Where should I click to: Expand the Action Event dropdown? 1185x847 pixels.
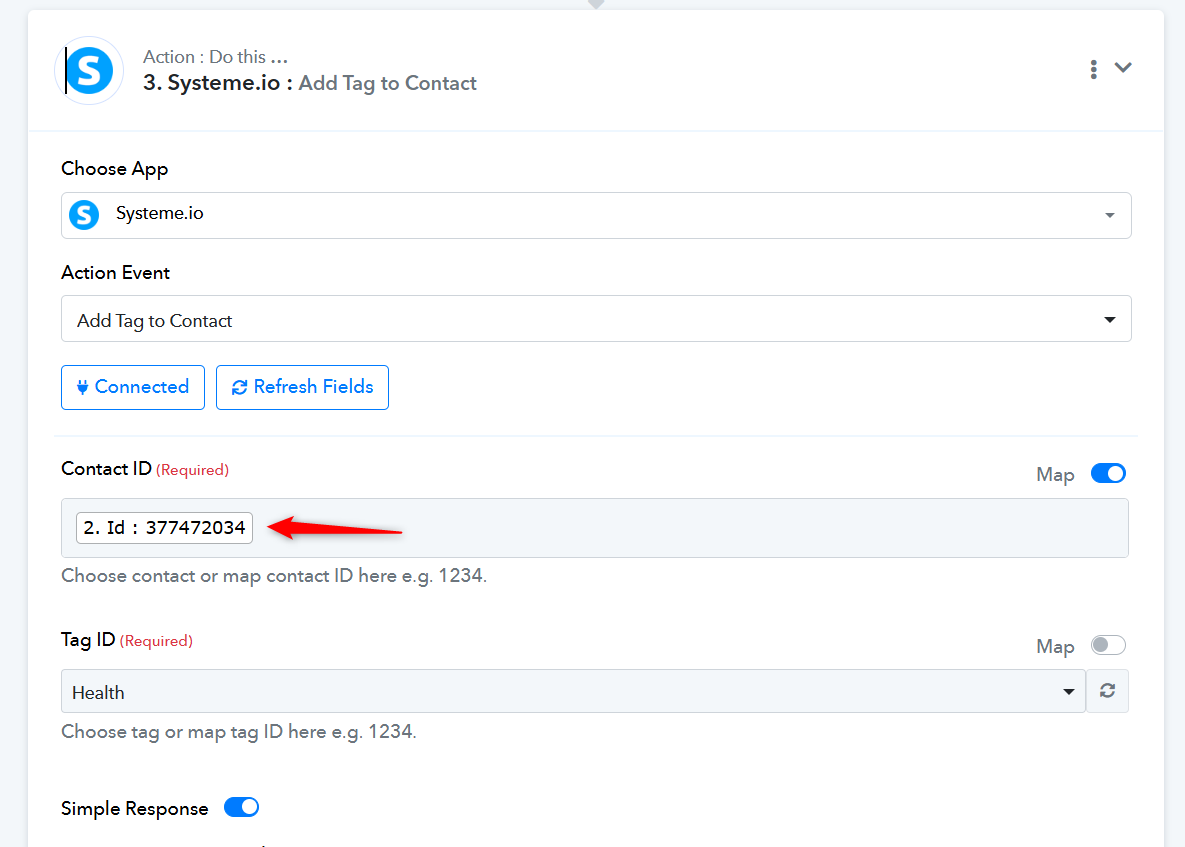1109,320
